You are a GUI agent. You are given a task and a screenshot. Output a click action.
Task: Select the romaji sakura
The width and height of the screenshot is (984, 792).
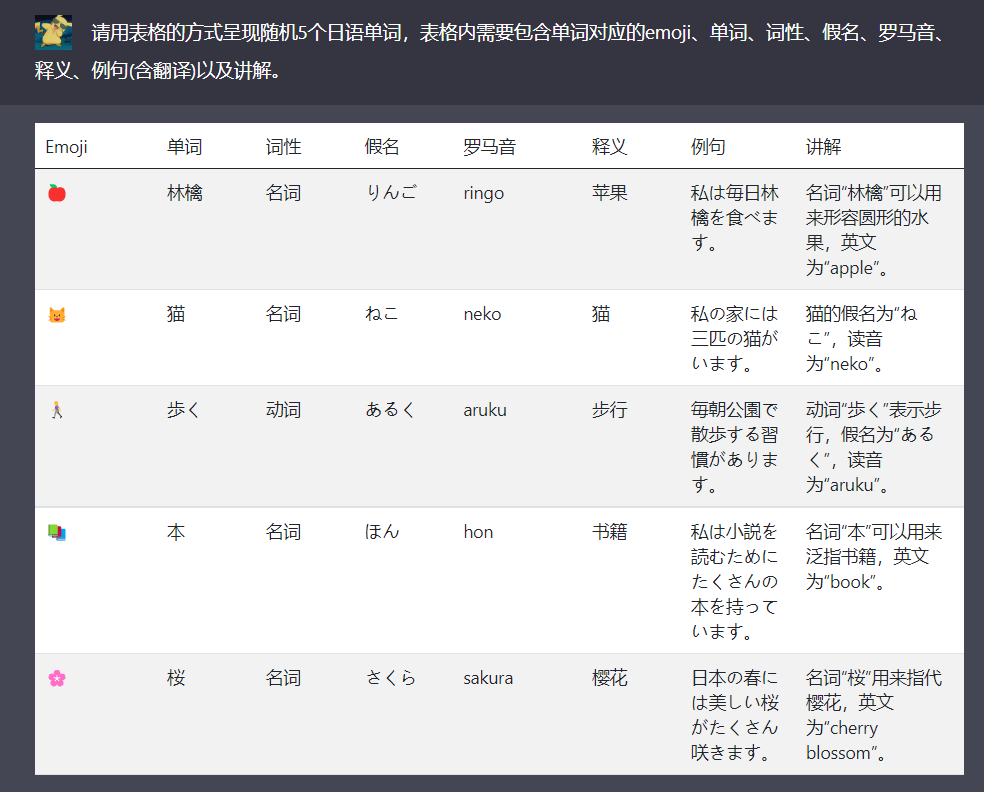[488, 678]
